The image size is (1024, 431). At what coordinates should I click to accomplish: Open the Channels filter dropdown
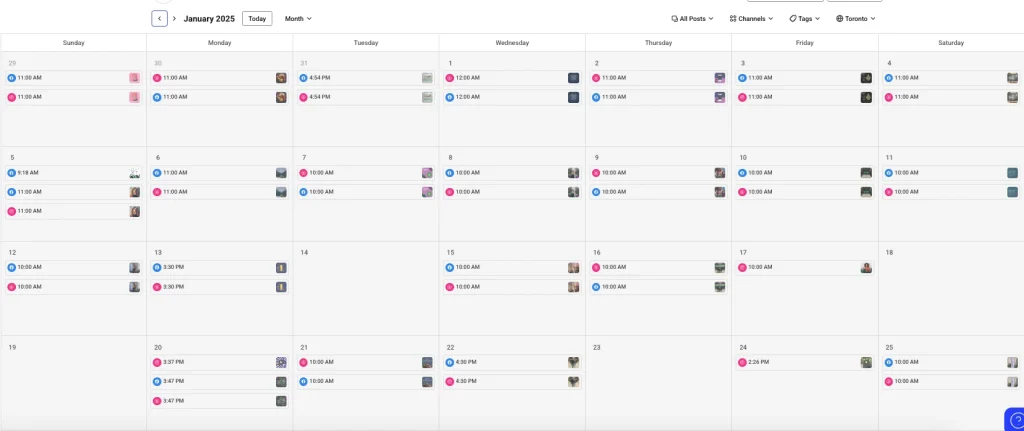751,18
